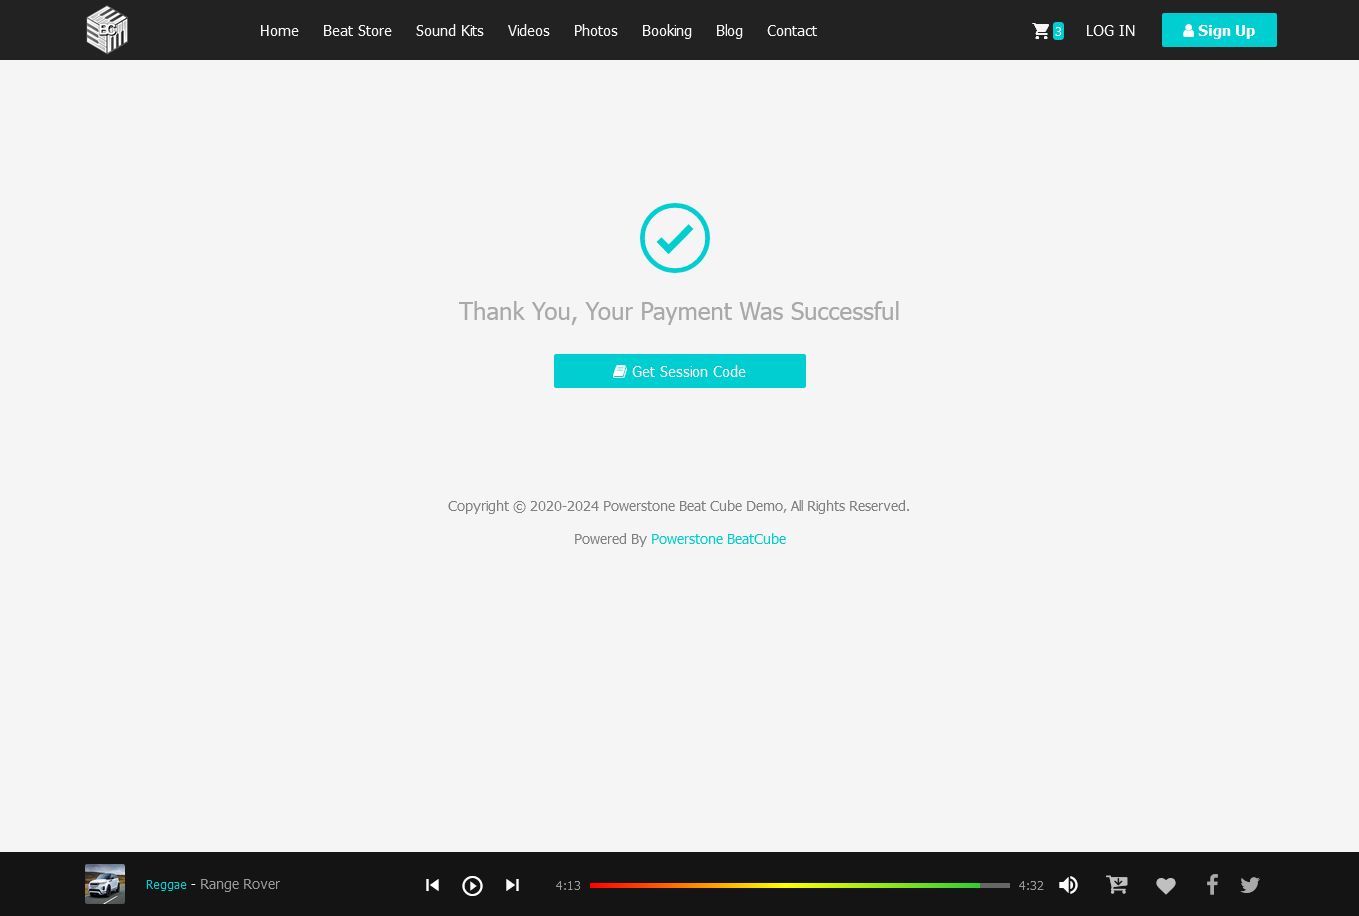Click the Range Rover album art thumbnail
This screenshot has width=1359, height=916.
click(x=105, y=884)
